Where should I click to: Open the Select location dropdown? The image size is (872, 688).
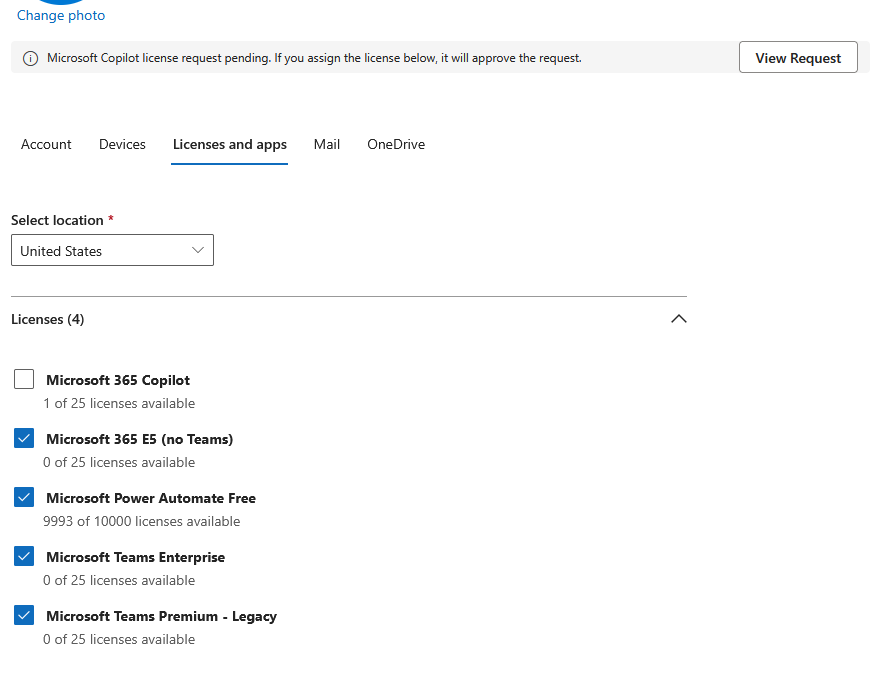point(112,250)
